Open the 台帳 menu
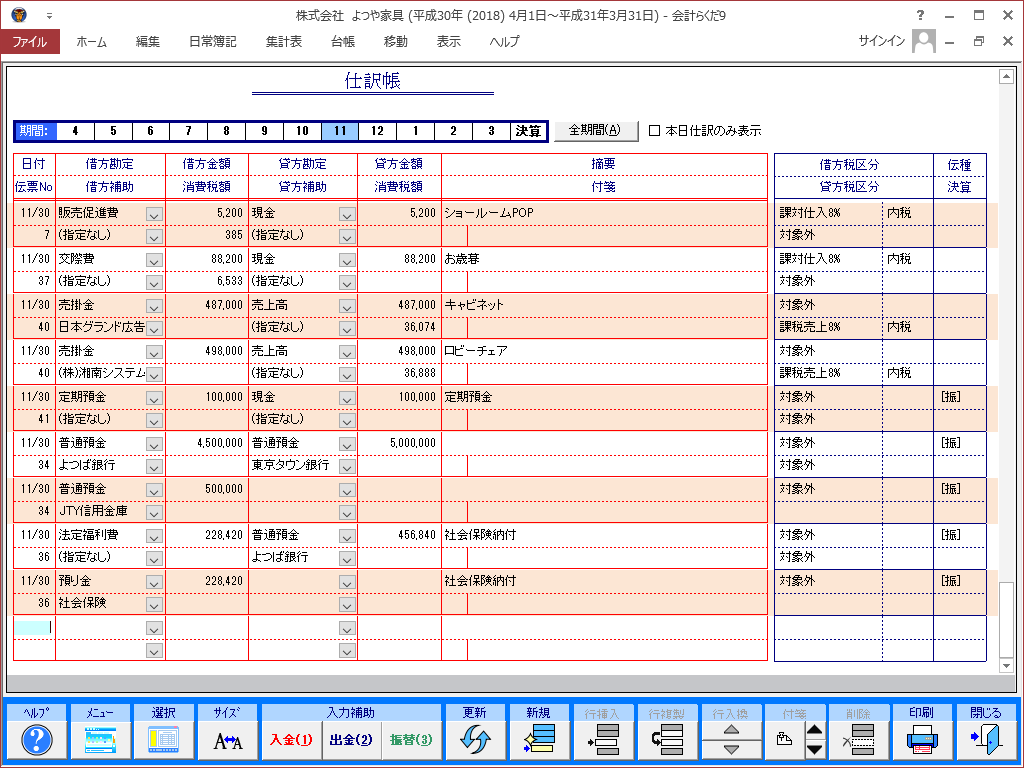The image size is (1024, 768). pyautogui.click(x=343, y=41)
